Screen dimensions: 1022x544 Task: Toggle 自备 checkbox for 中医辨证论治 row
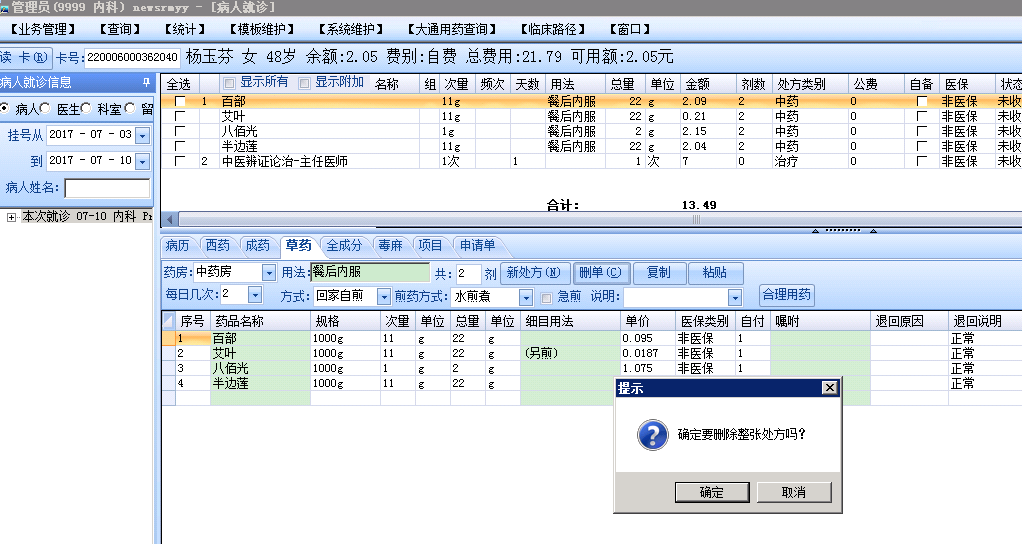922,162
